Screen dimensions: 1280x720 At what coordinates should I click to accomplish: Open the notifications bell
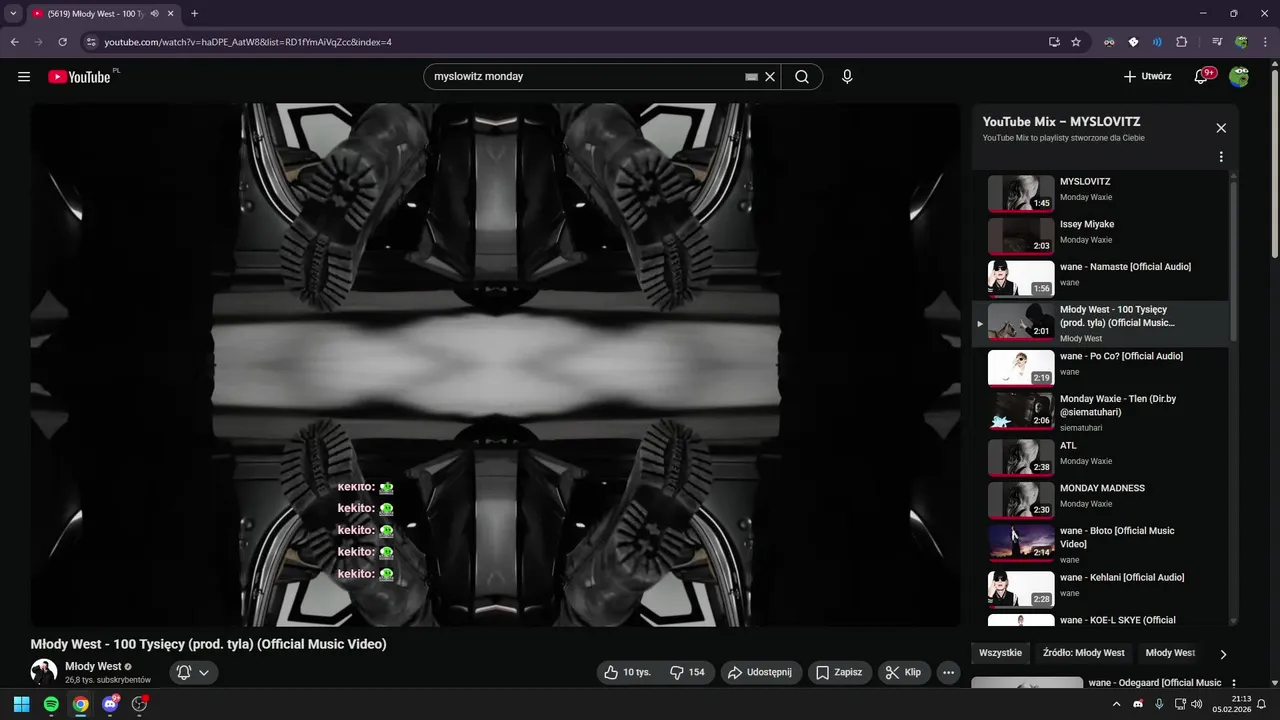1201,77
